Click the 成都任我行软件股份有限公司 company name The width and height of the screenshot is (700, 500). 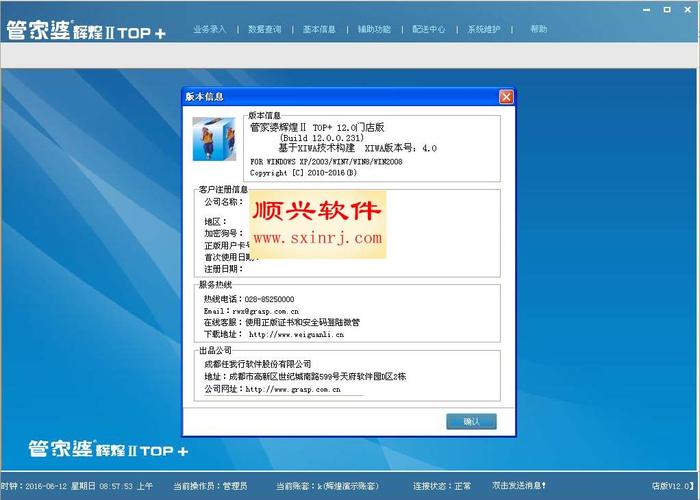coord(258,364)
